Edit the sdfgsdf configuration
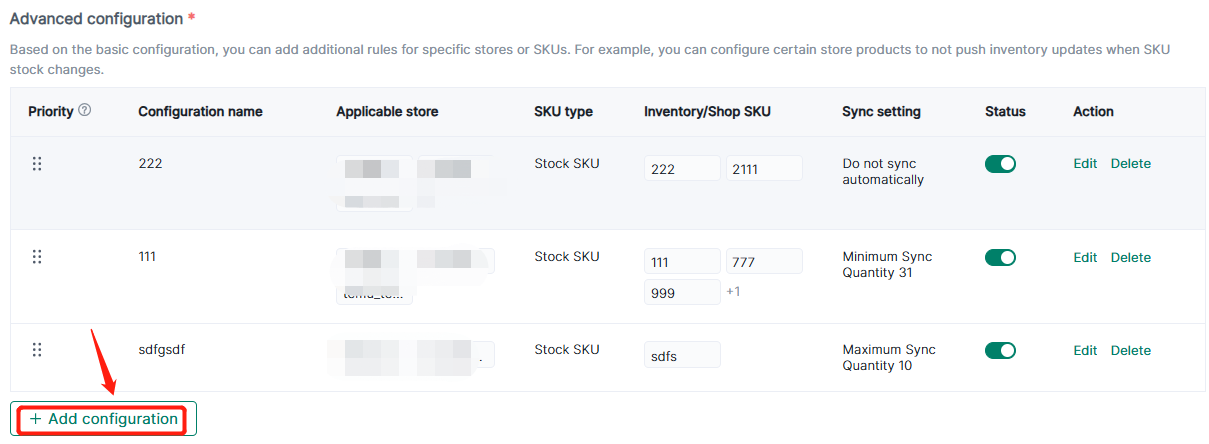 [1085, 350]
